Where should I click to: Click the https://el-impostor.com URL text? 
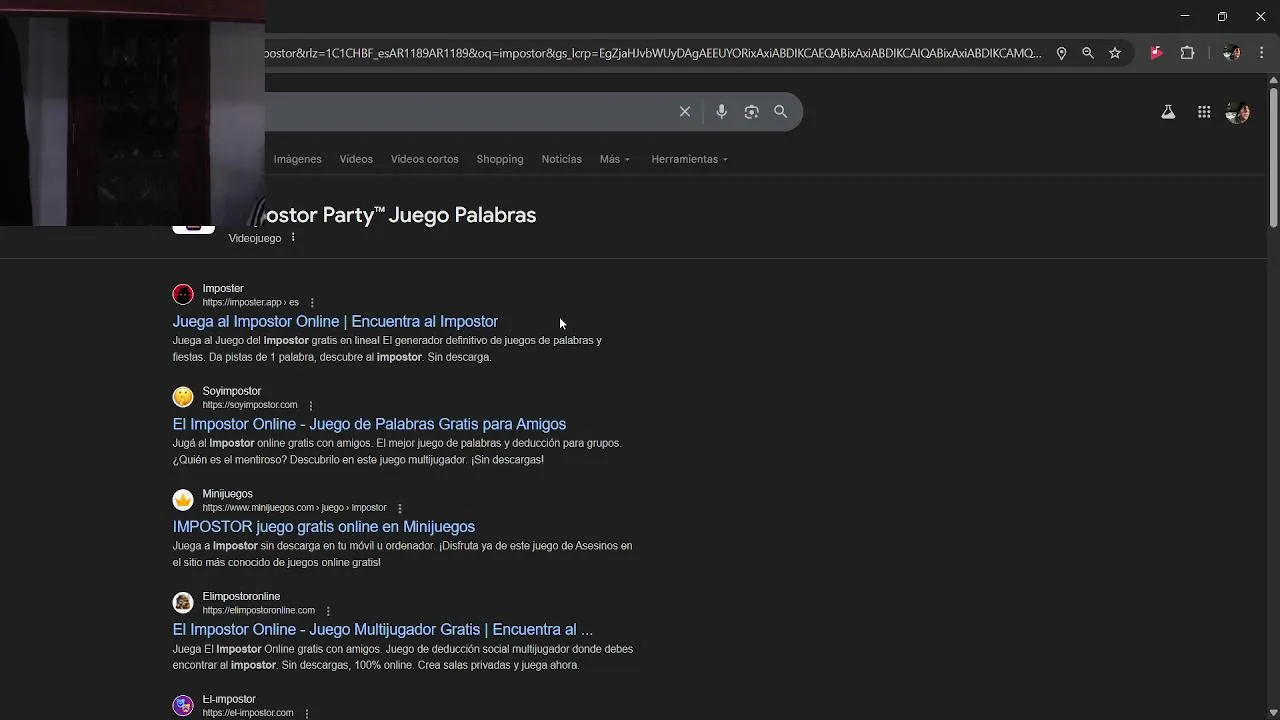(248, 713)
